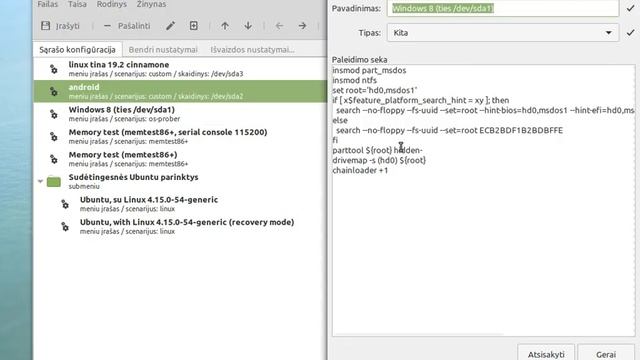This screenshot has width=640, height=360.
Task: Click the Įrašyti save button
Action: click(60, 26)
